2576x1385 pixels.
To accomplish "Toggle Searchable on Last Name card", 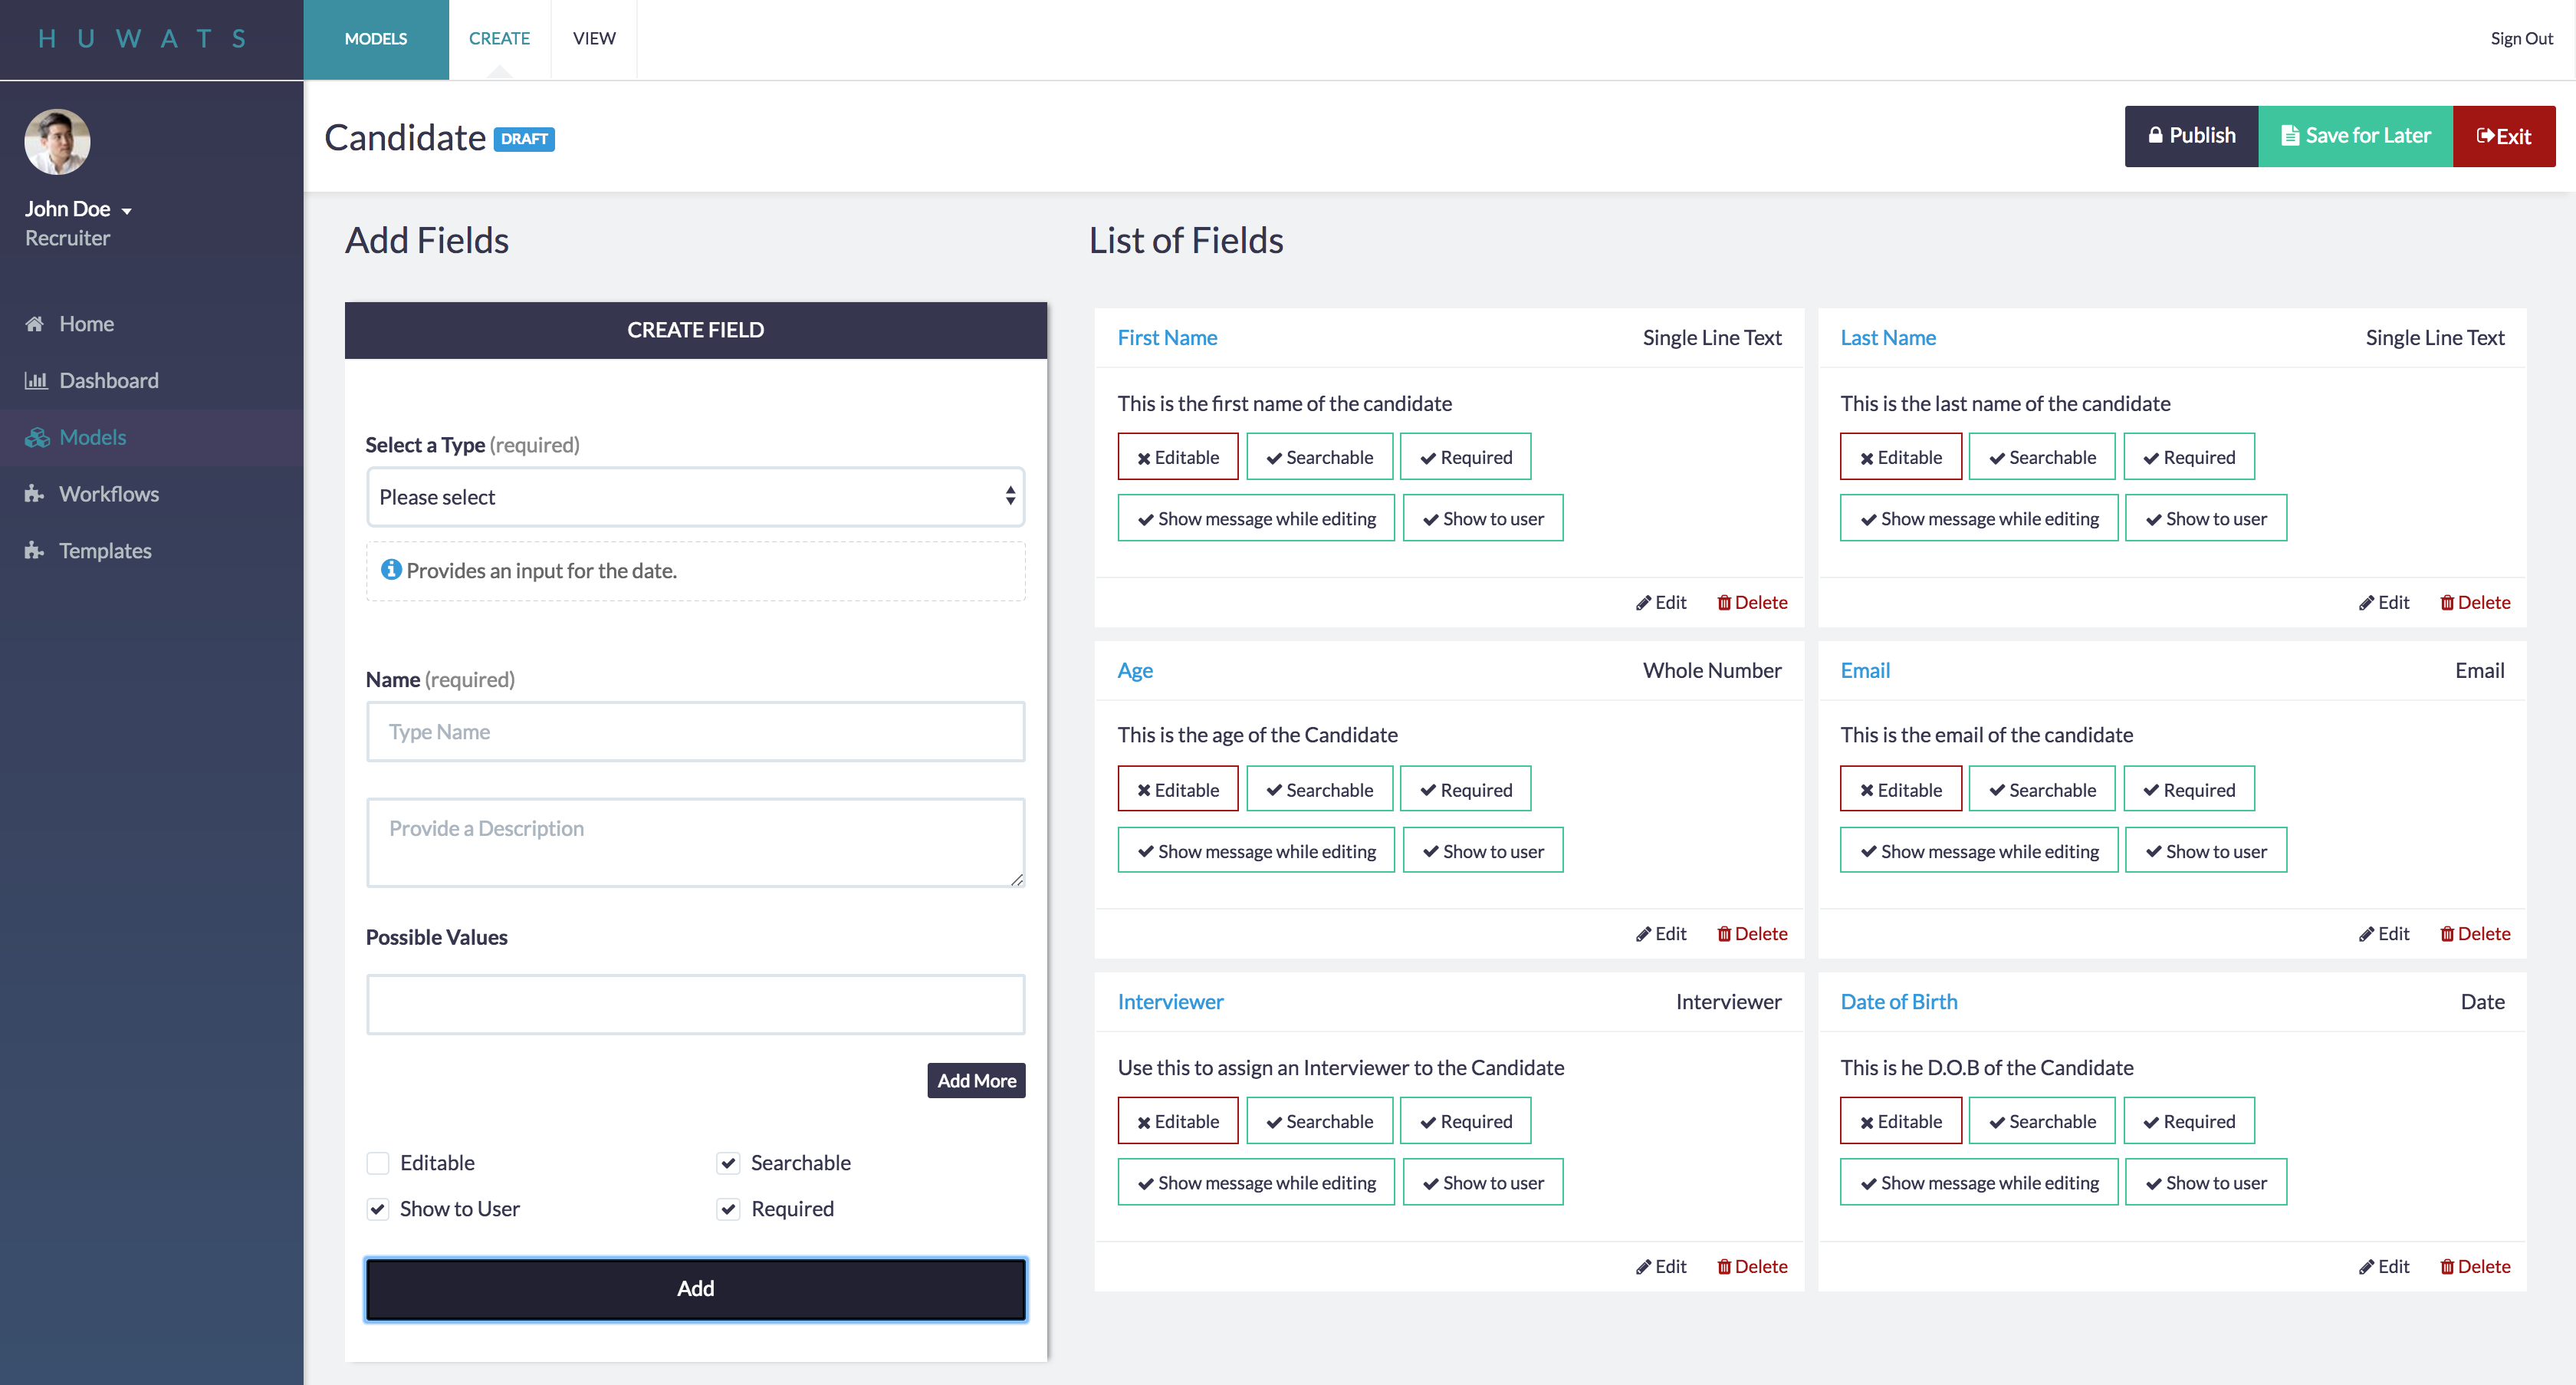I will coord(2041,457).
